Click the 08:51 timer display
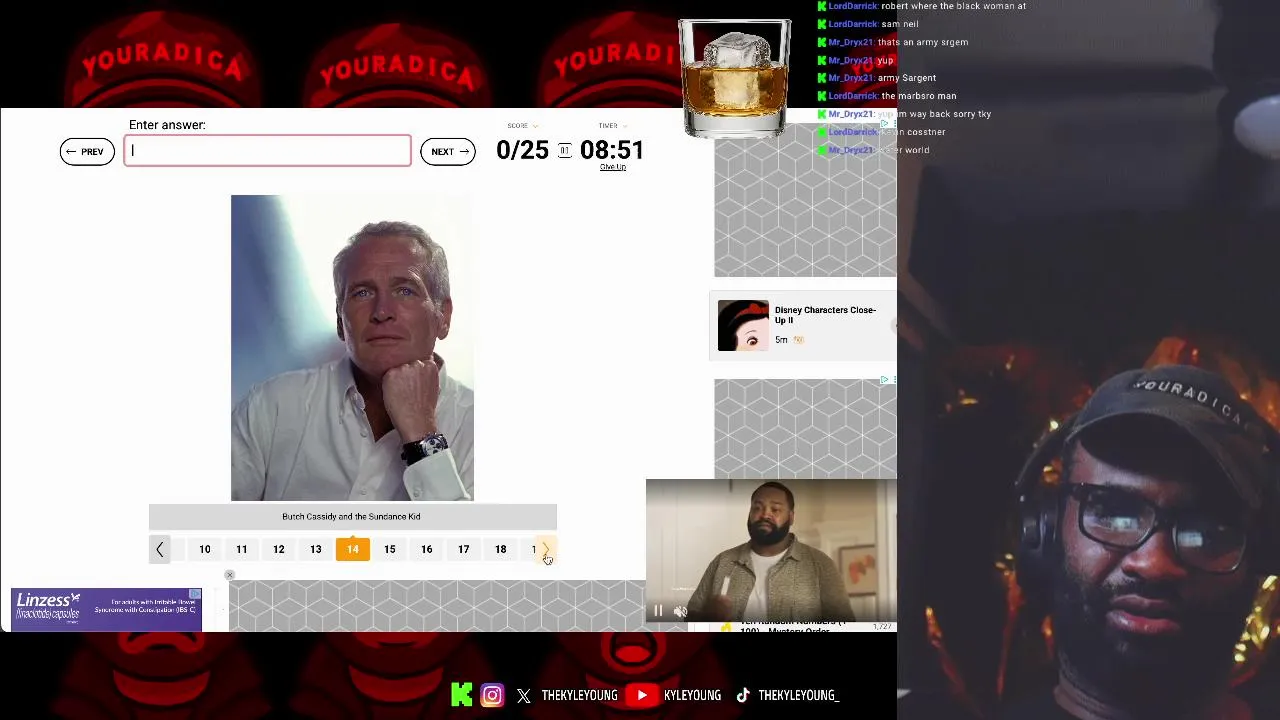This screenshot has height=720, width=1280. pos(612,150)
